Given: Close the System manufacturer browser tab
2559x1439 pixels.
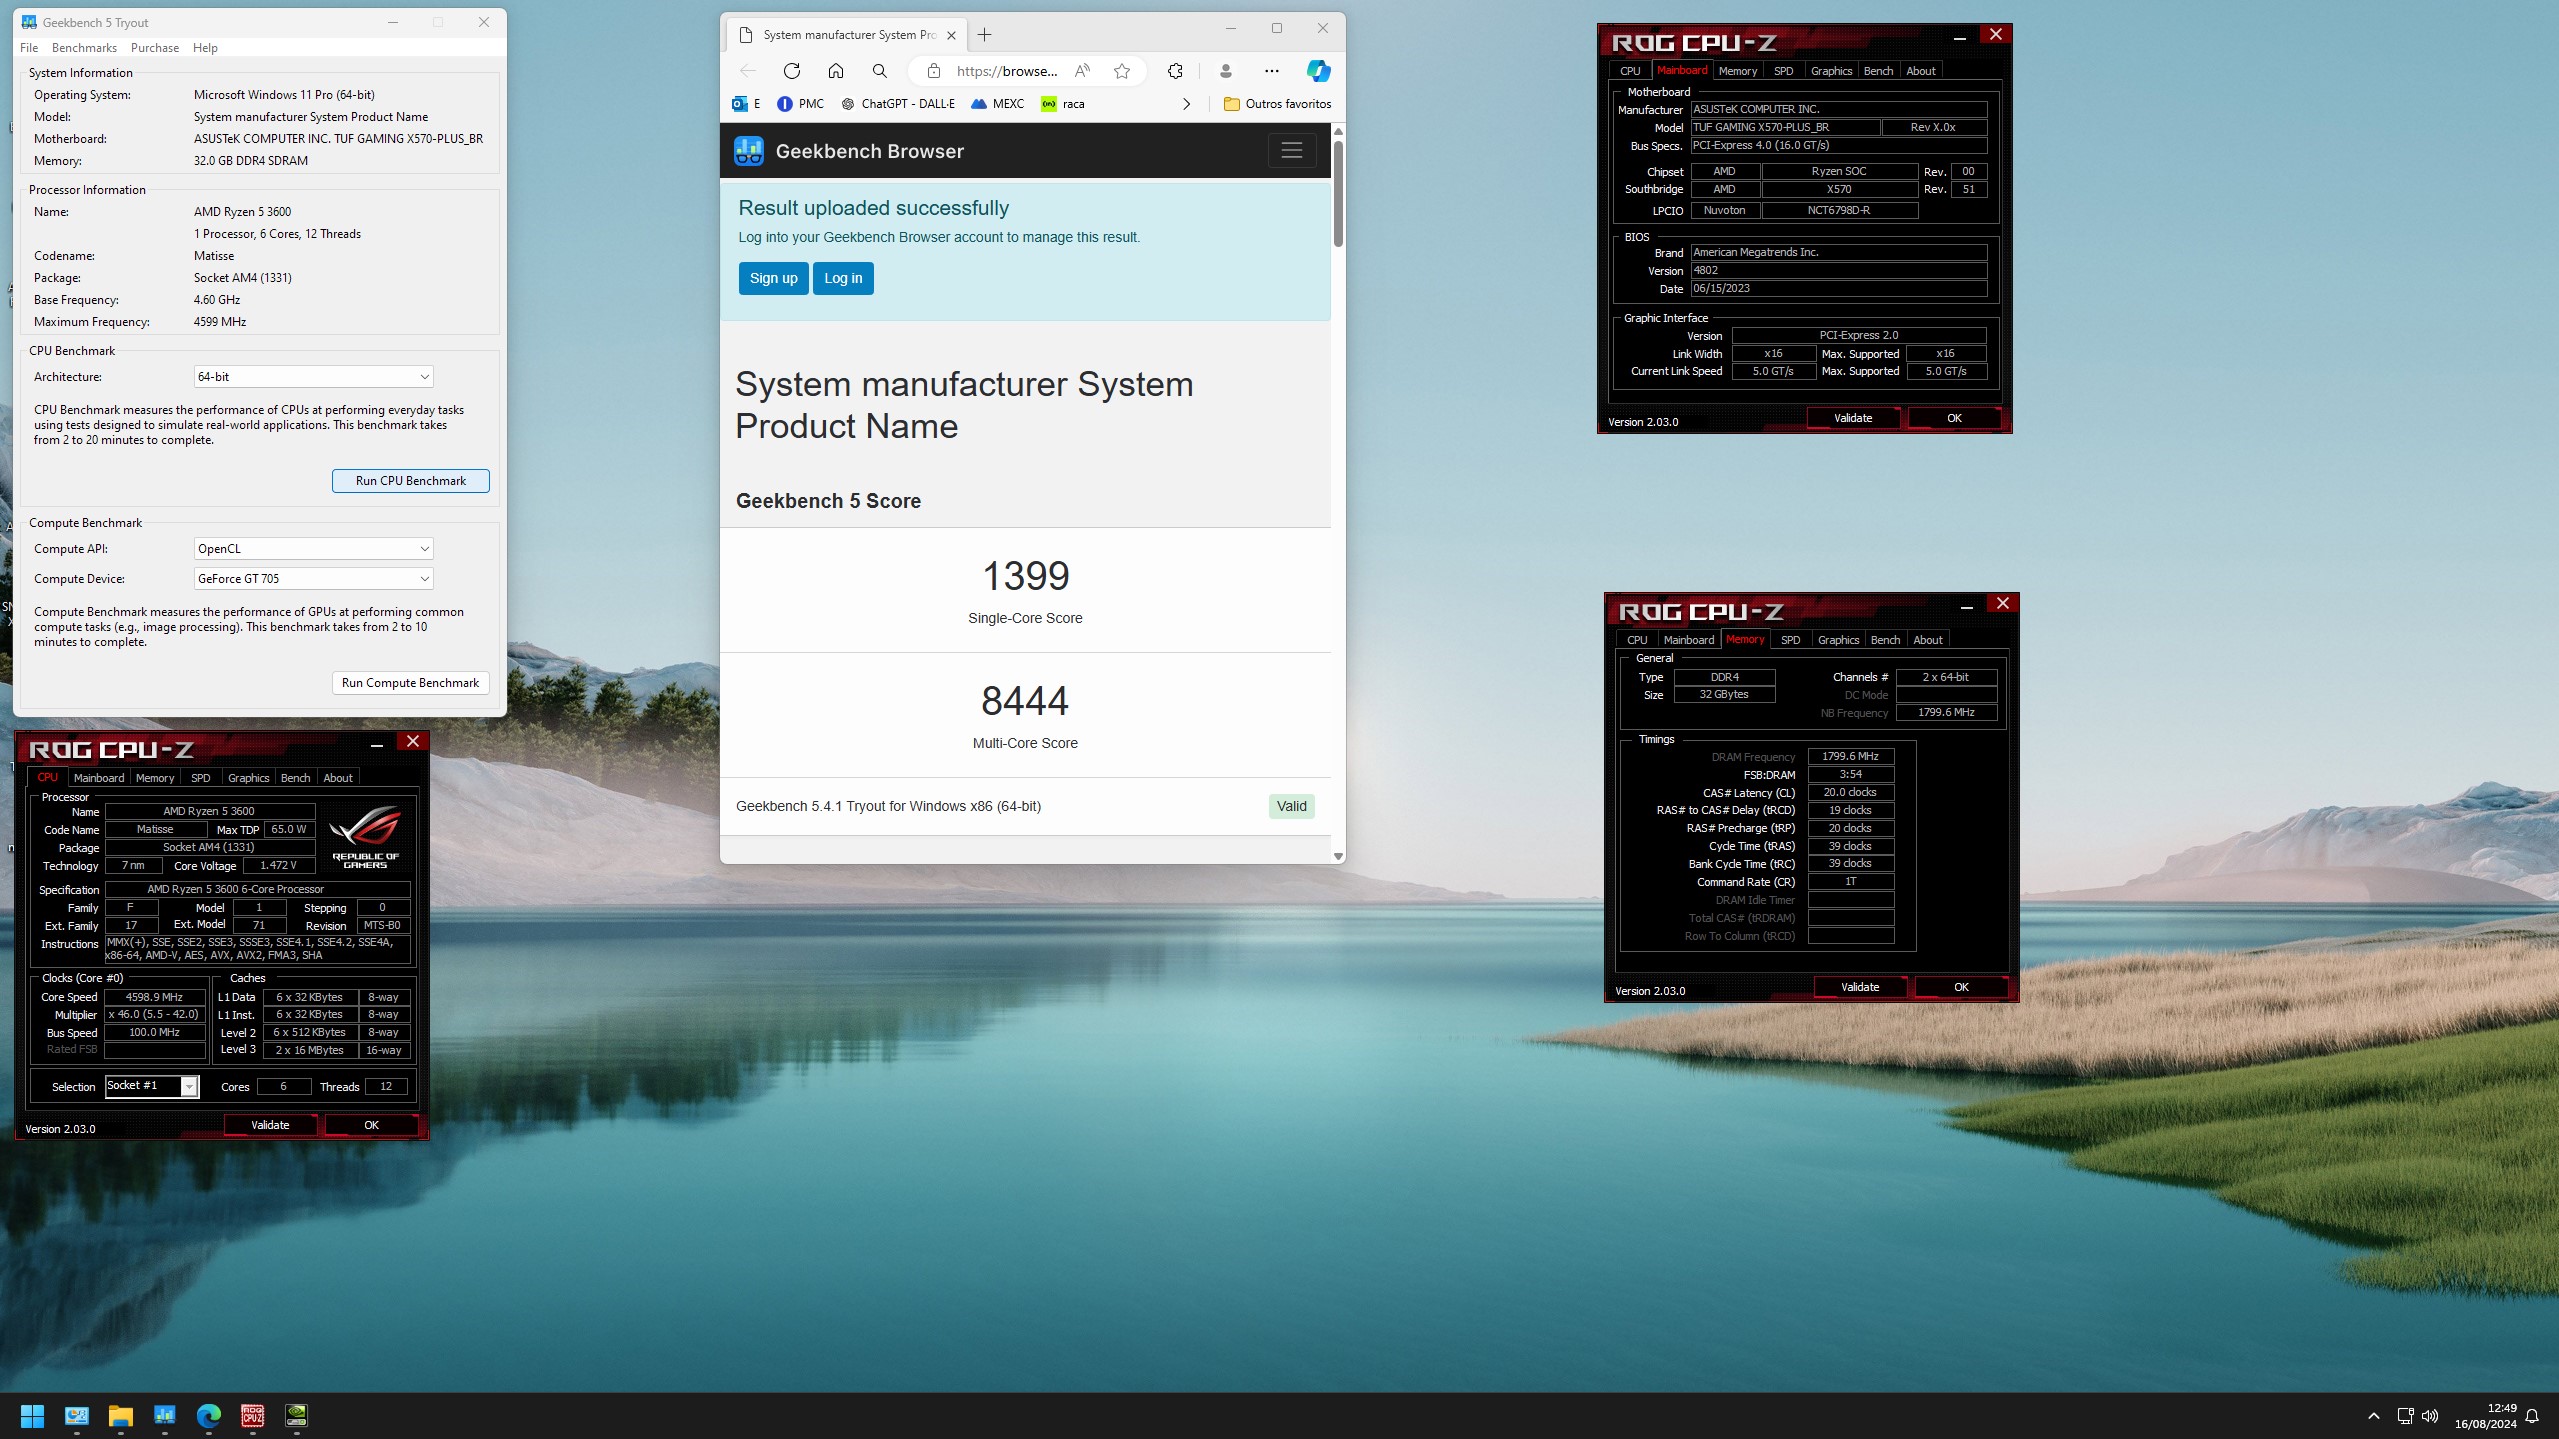Looking at the screenshot, I should click(x=951, y=35).
